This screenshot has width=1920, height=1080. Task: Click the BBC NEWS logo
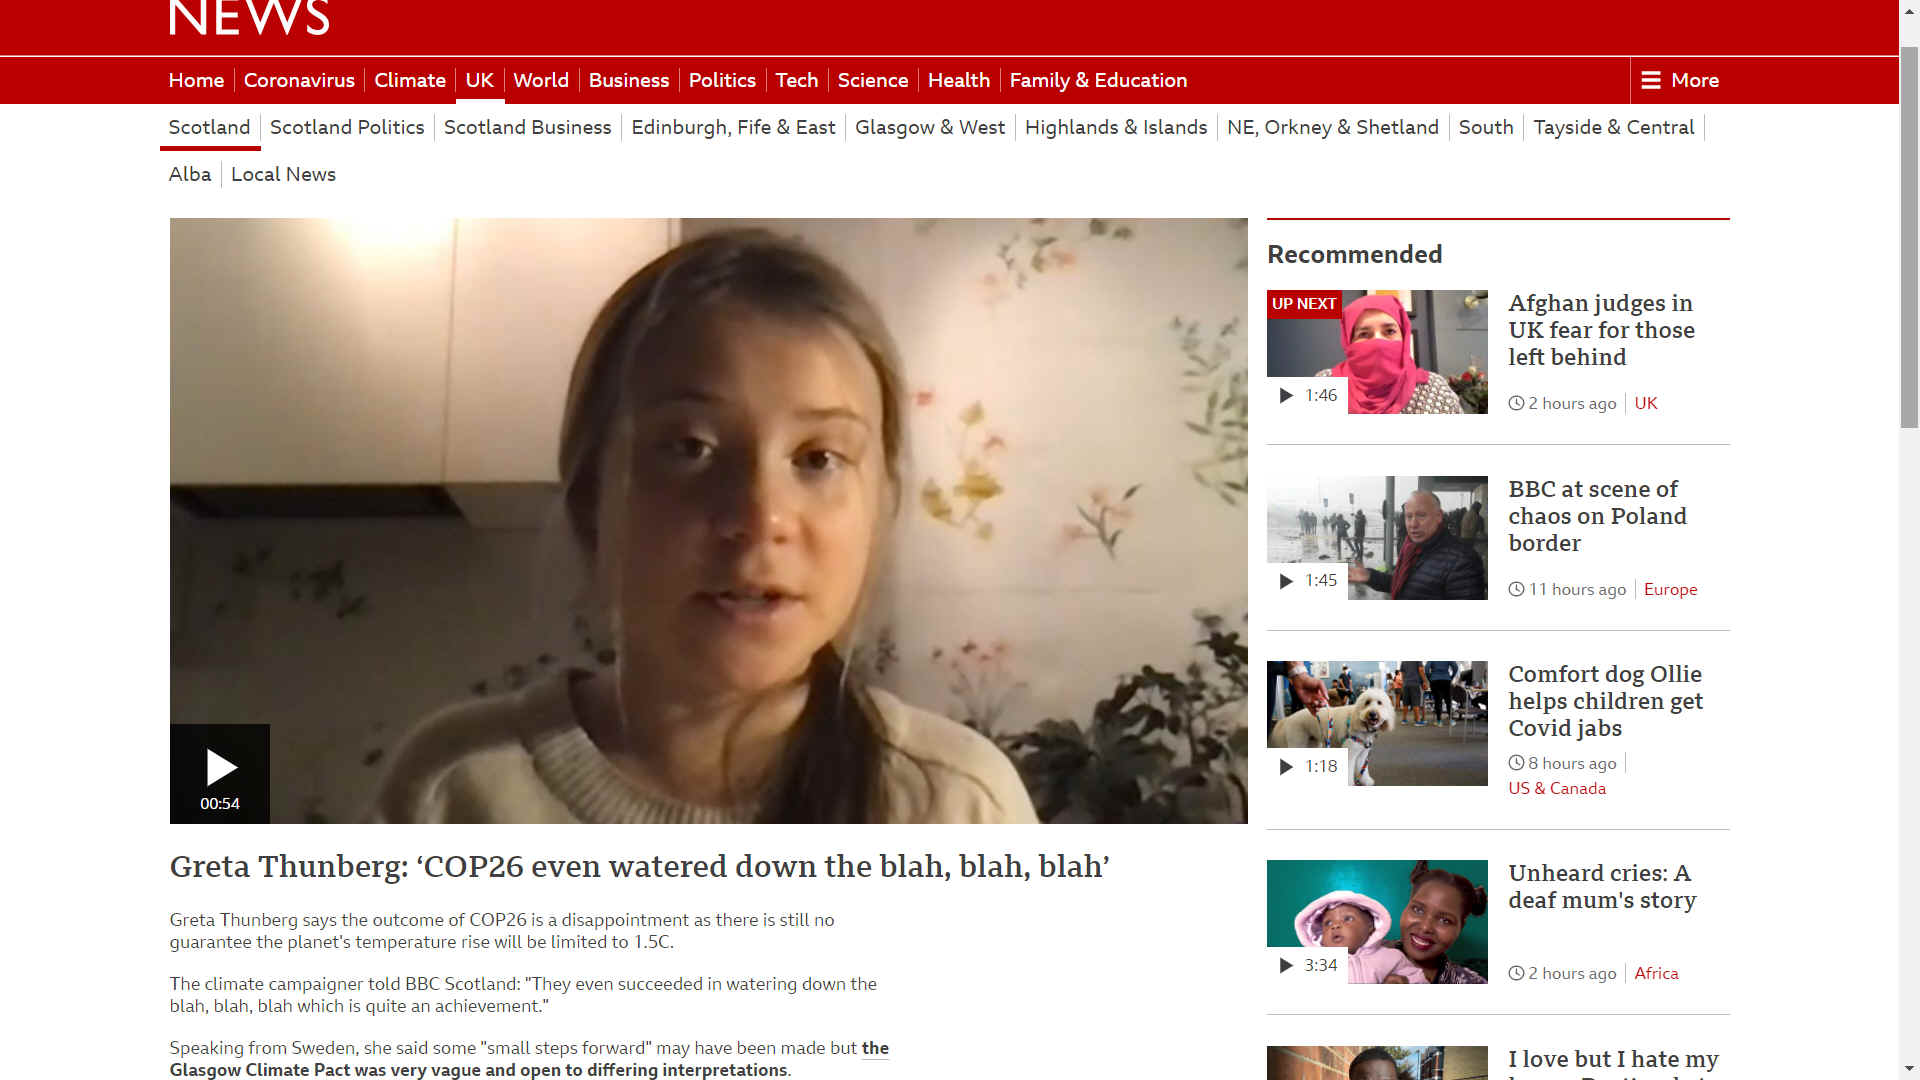(249, 18)
